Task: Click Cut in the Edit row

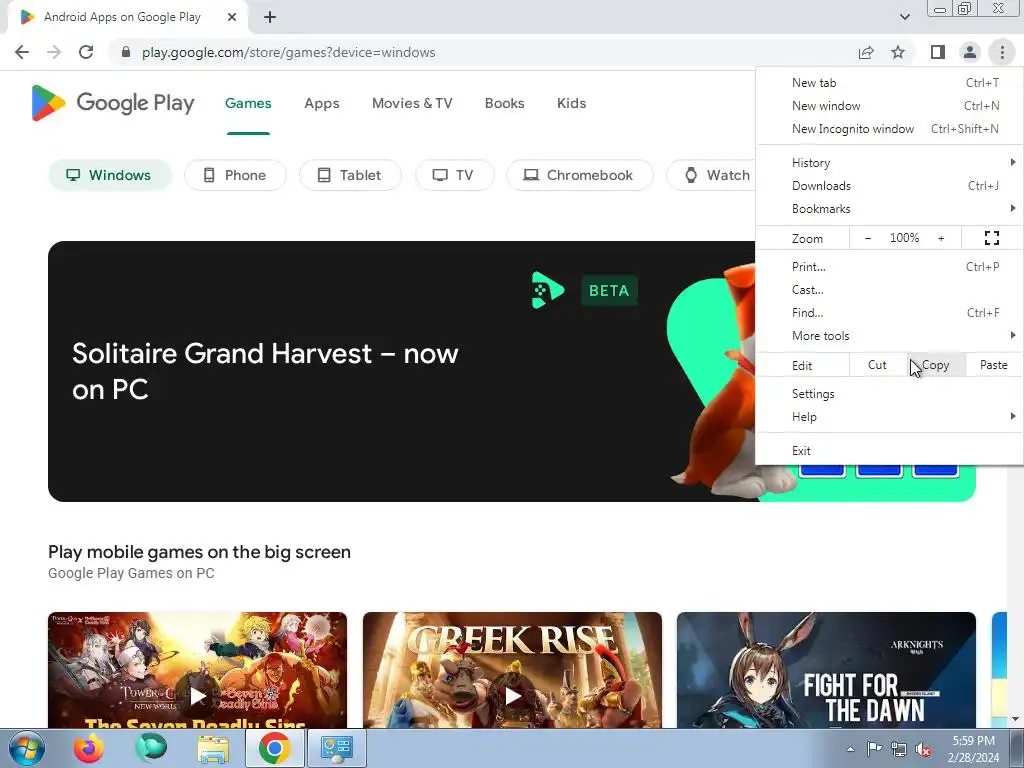Action: [877, 365]
